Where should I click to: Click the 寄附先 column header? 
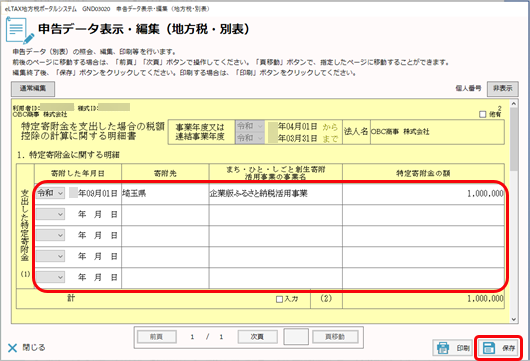tap(165, 173)
